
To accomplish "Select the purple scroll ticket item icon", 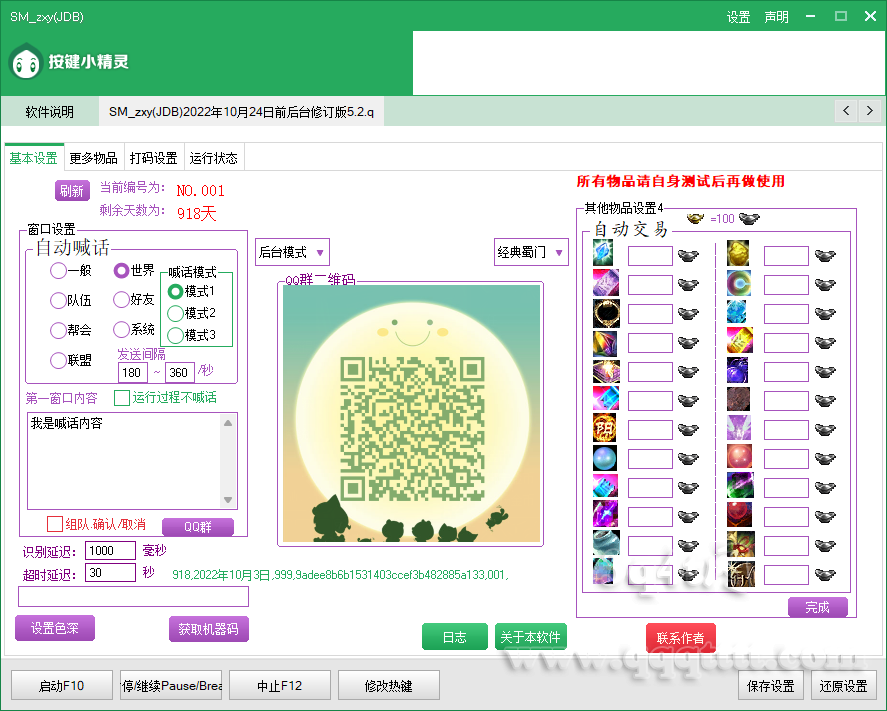I will 605,282.
